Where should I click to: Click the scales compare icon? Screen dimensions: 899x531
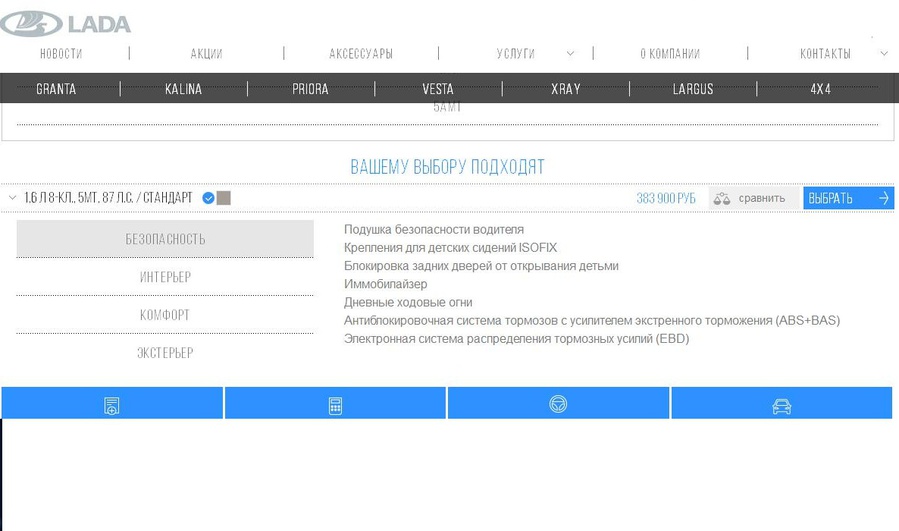coord(722,198)
